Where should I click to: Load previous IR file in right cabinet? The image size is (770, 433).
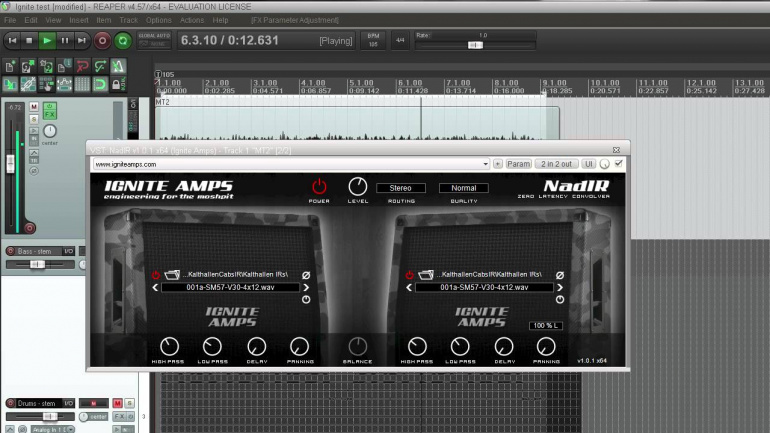(408, 287)
